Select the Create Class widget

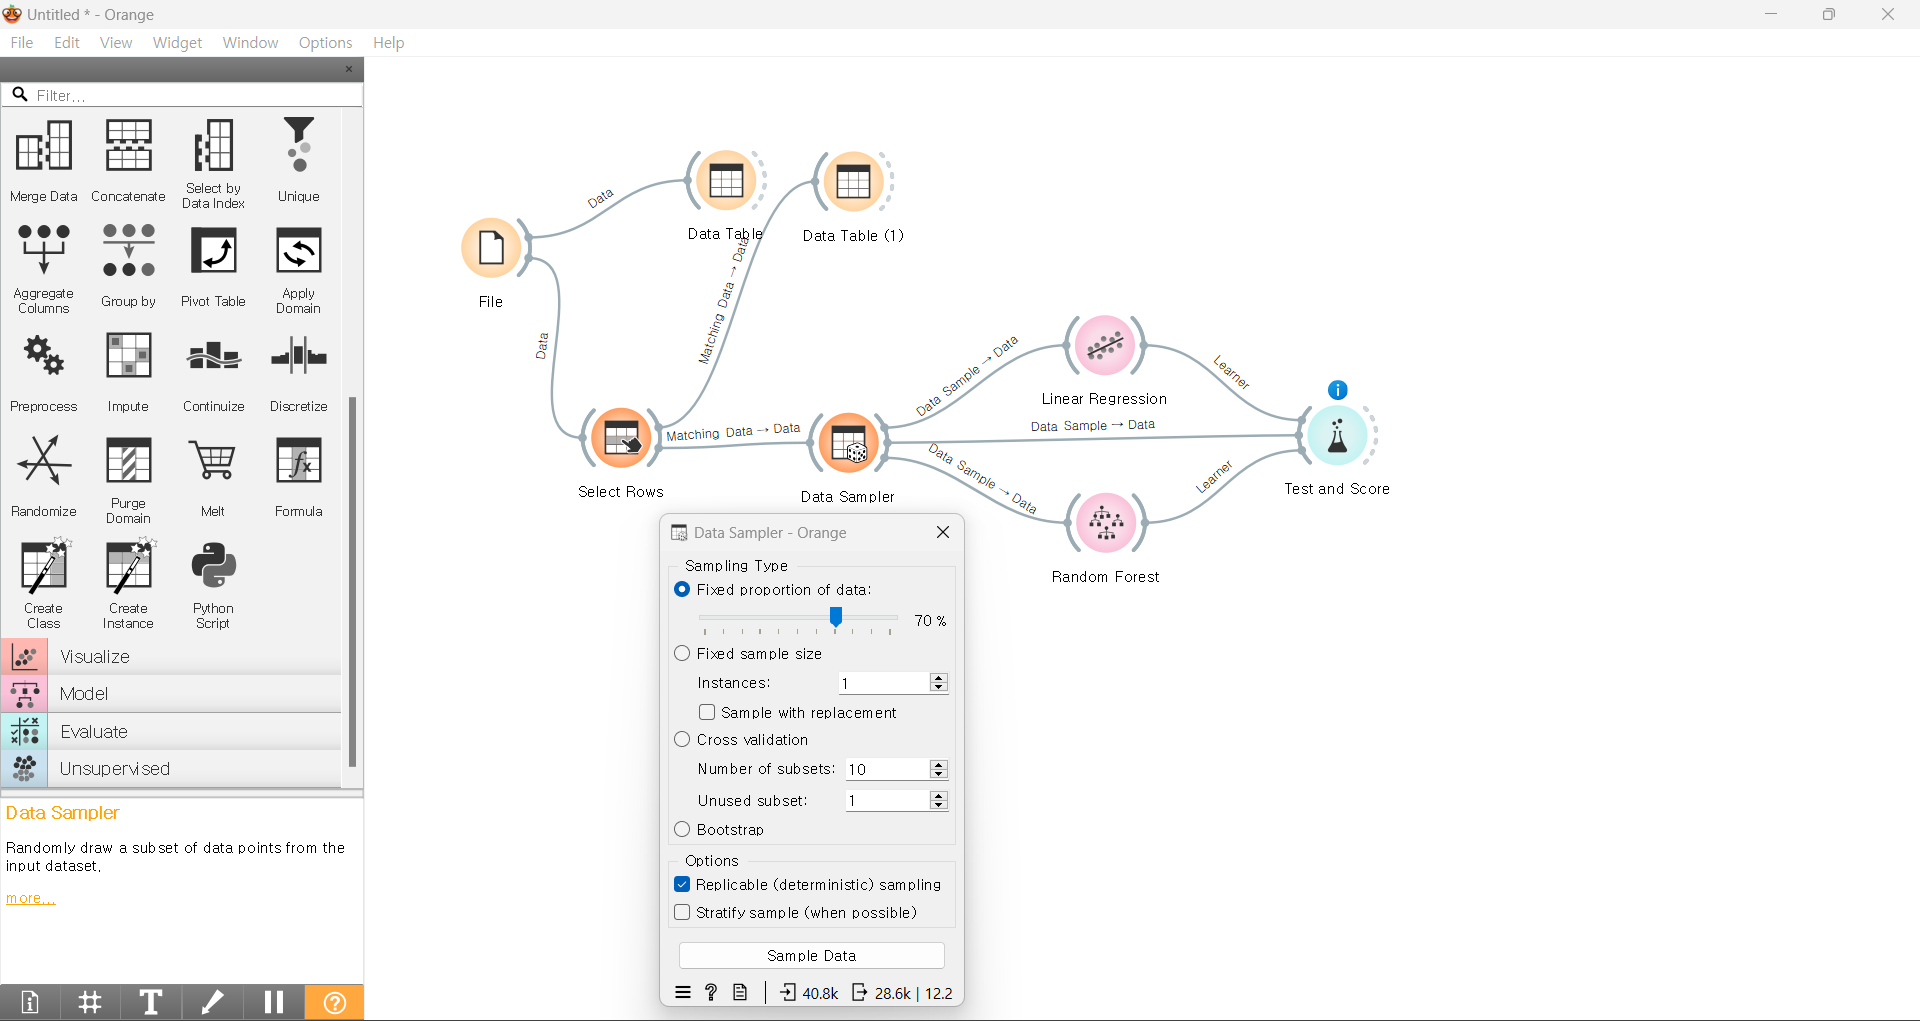tap(43, 583)
